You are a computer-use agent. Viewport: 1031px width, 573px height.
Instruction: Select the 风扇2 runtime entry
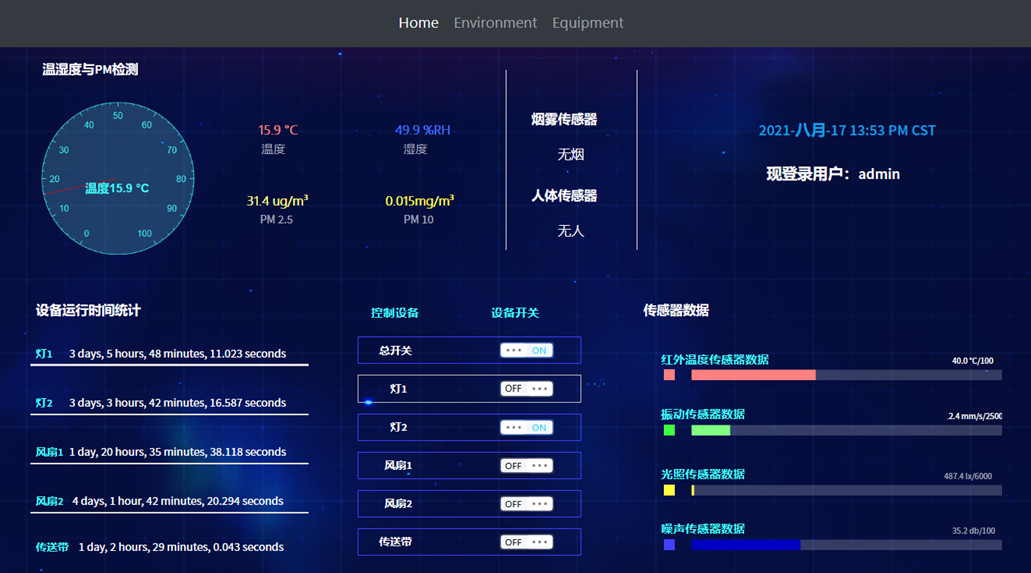coord(168,501)
